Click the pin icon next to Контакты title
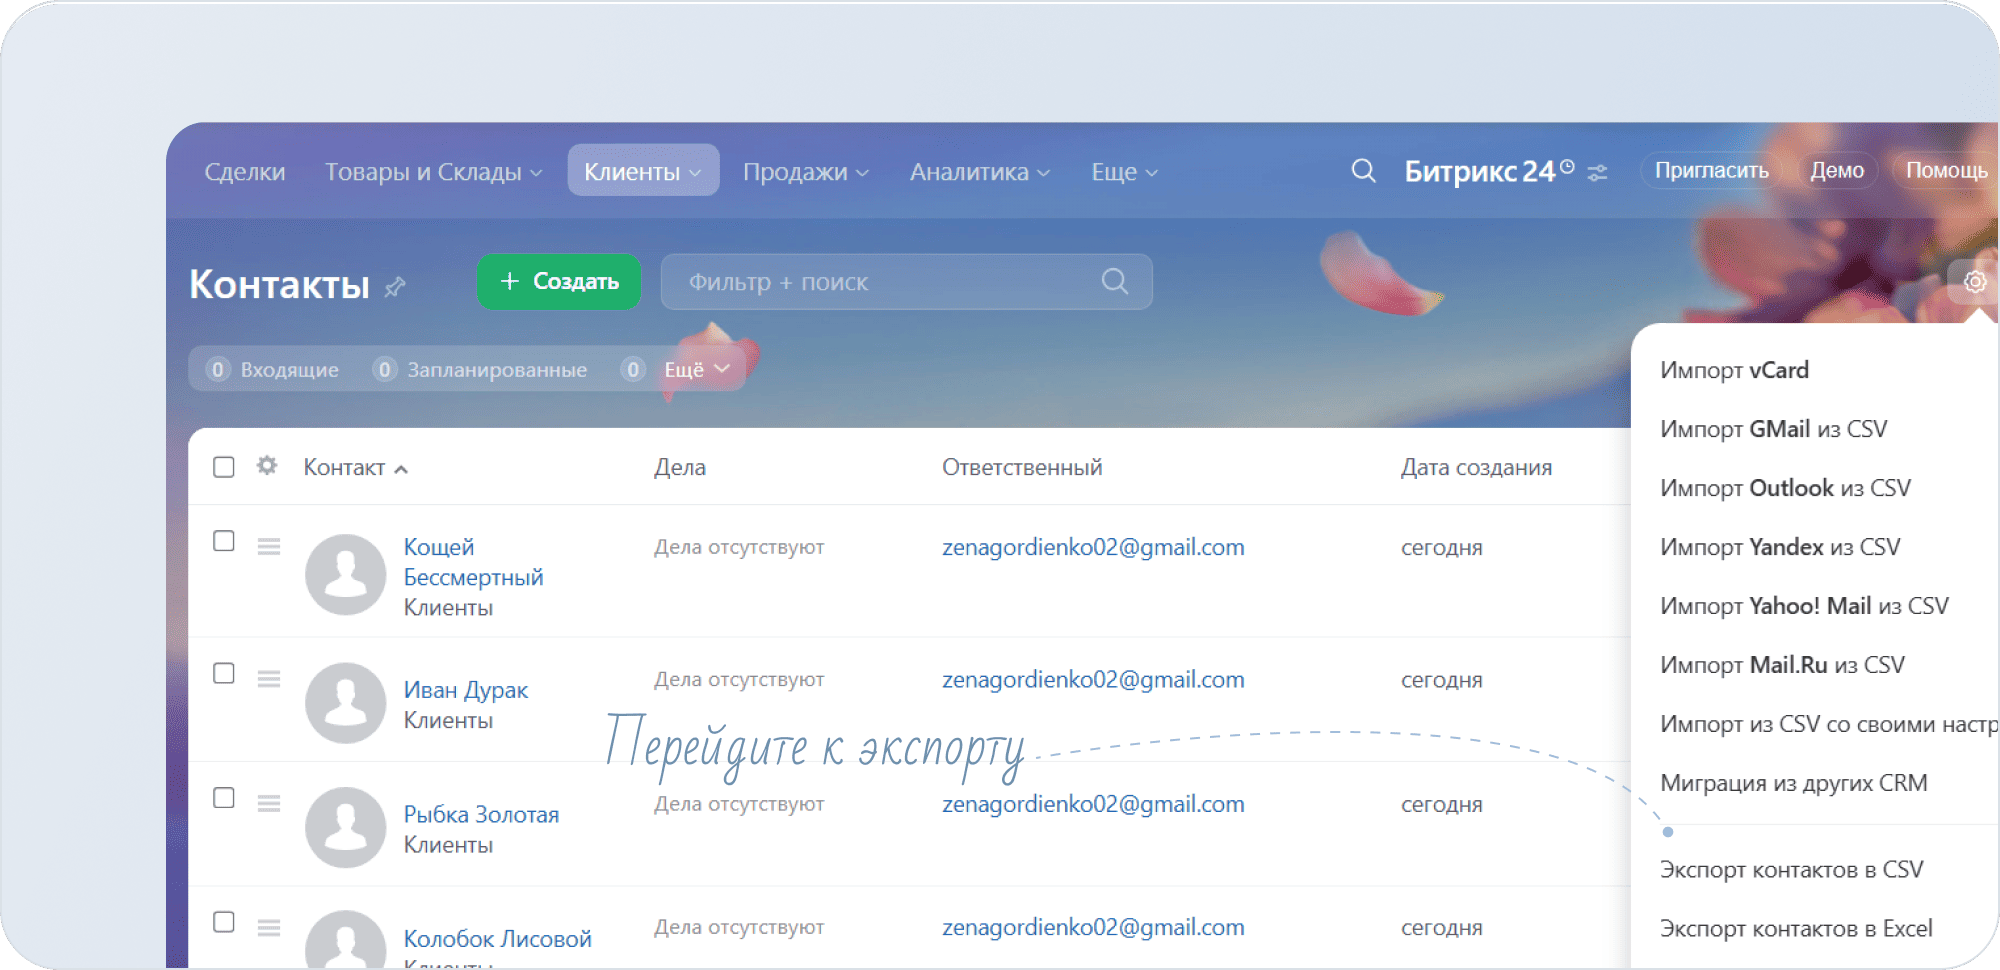The image size is (2000, 970). point(395,287)
